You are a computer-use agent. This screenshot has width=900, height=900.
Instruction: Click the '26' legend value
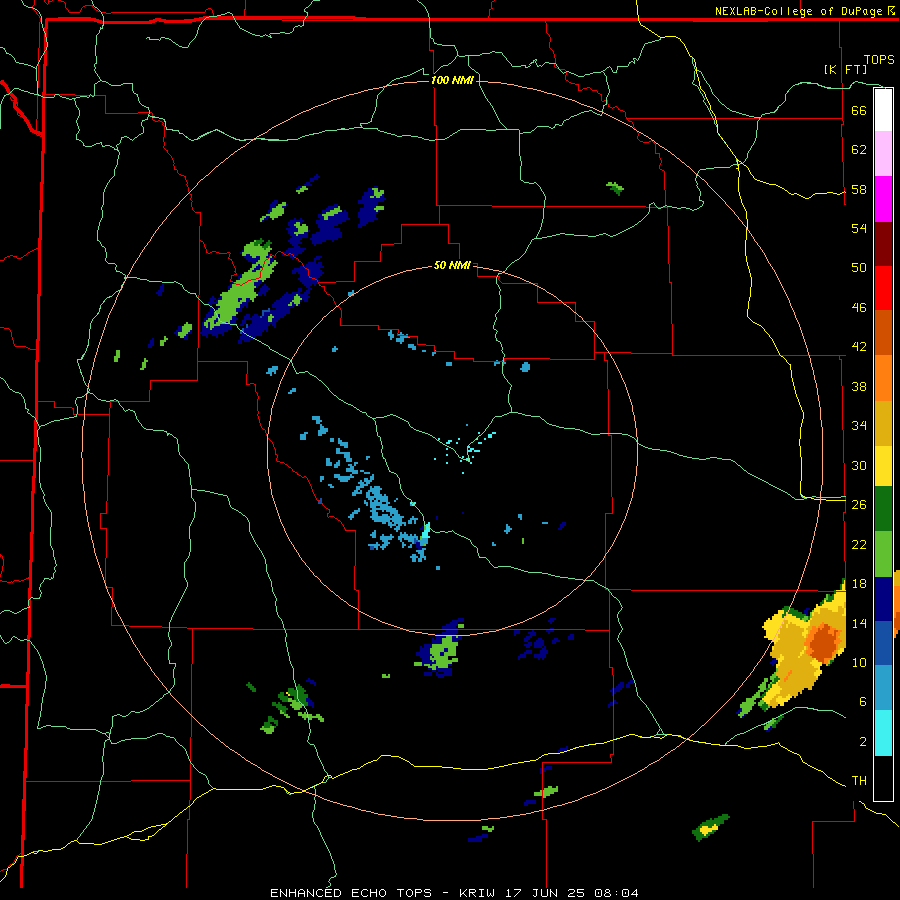[859, 505]
